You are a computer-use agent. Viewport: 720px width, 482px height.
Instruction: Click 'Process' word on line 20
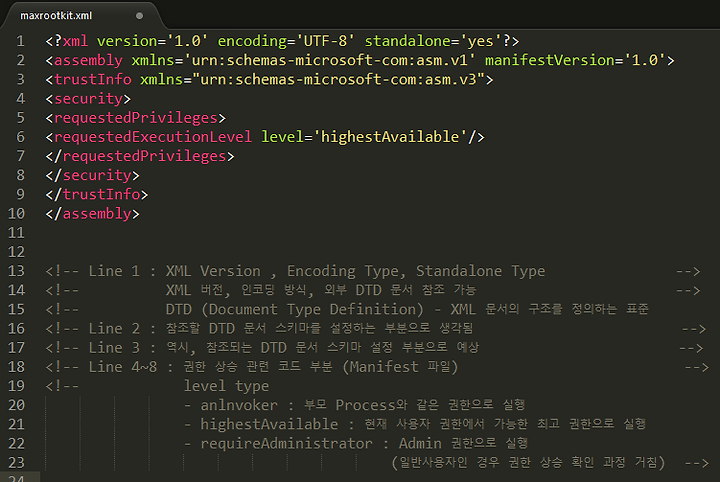click(365, 405)
